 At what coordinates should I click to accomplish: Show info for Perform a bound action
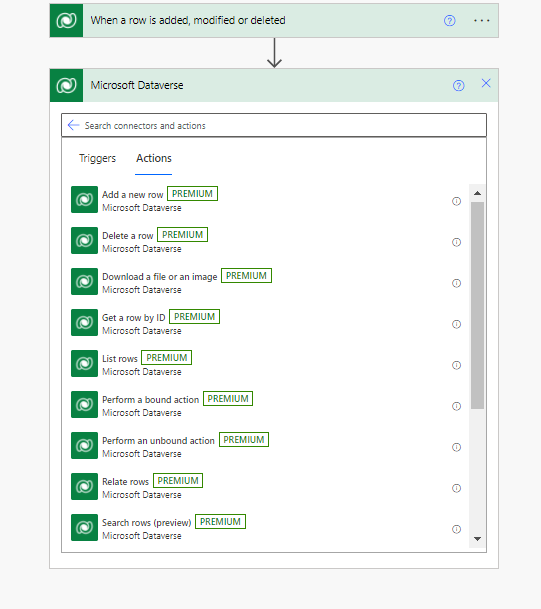click(456, 406)
